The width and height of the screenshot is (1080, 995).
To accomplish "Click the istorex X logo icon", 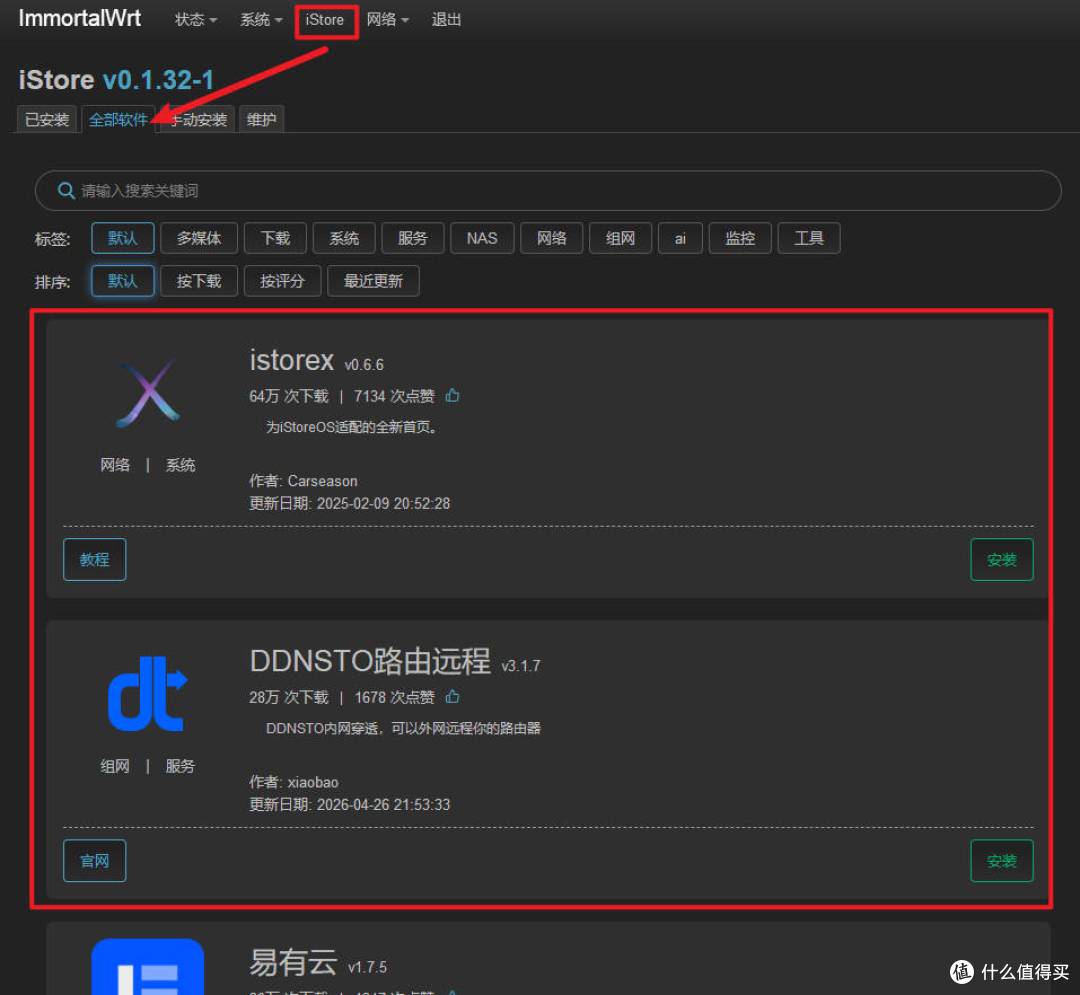I will point(148,393).
